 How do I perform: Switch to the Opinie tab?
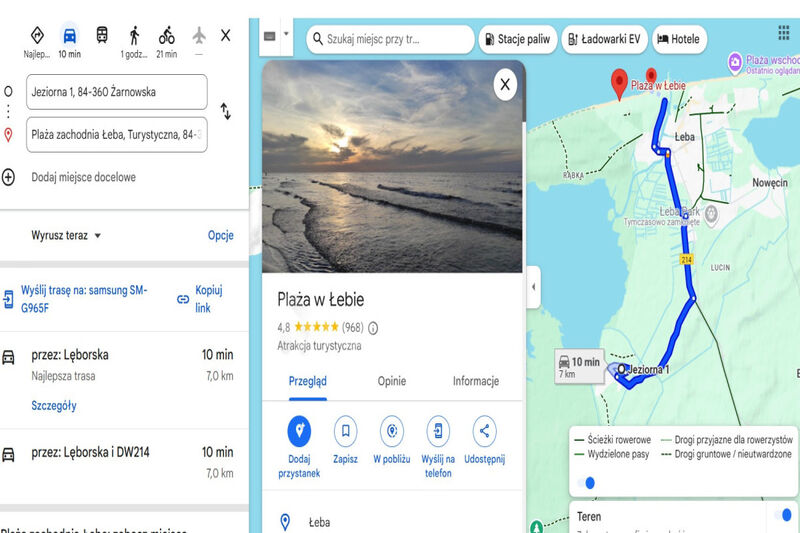point(392,381)
